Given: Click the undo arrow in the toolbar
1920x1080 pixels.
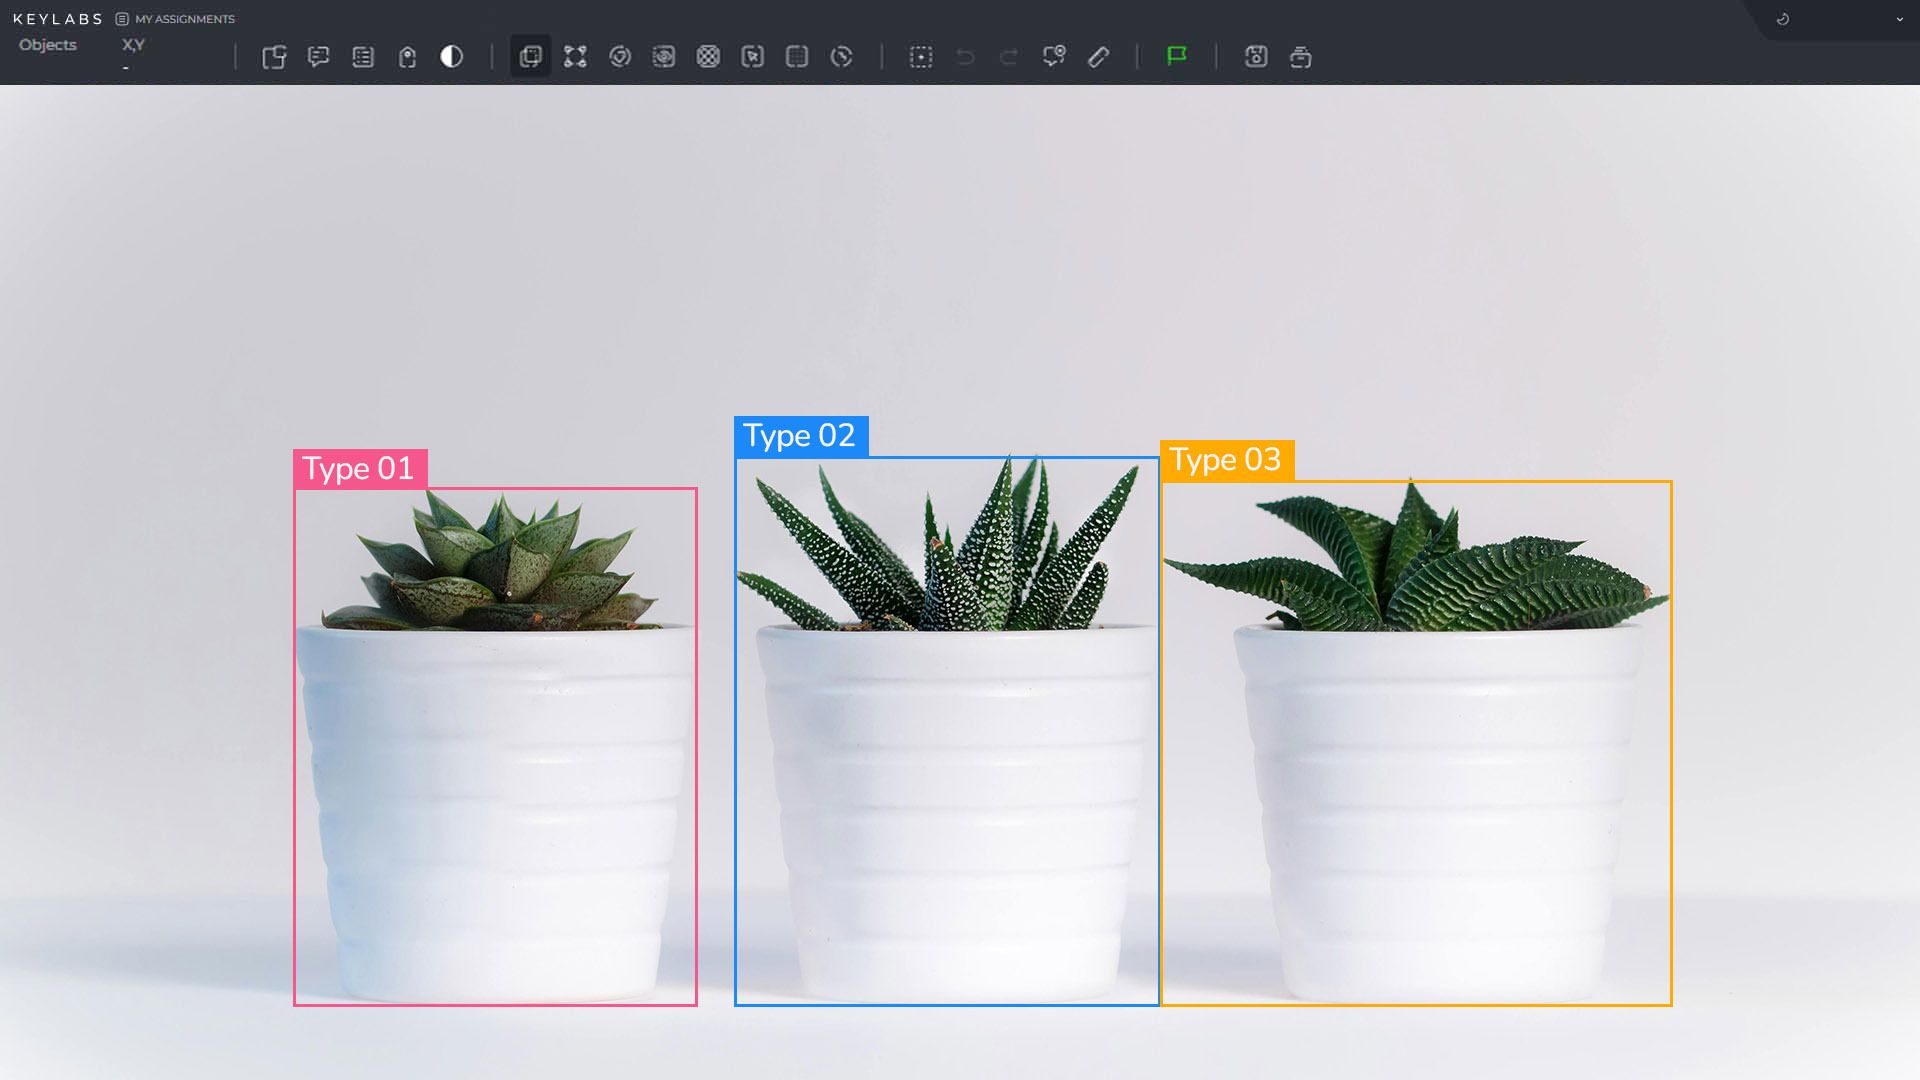Looking at the screenshot, I should pyautogui.click(x=963, y=57).
